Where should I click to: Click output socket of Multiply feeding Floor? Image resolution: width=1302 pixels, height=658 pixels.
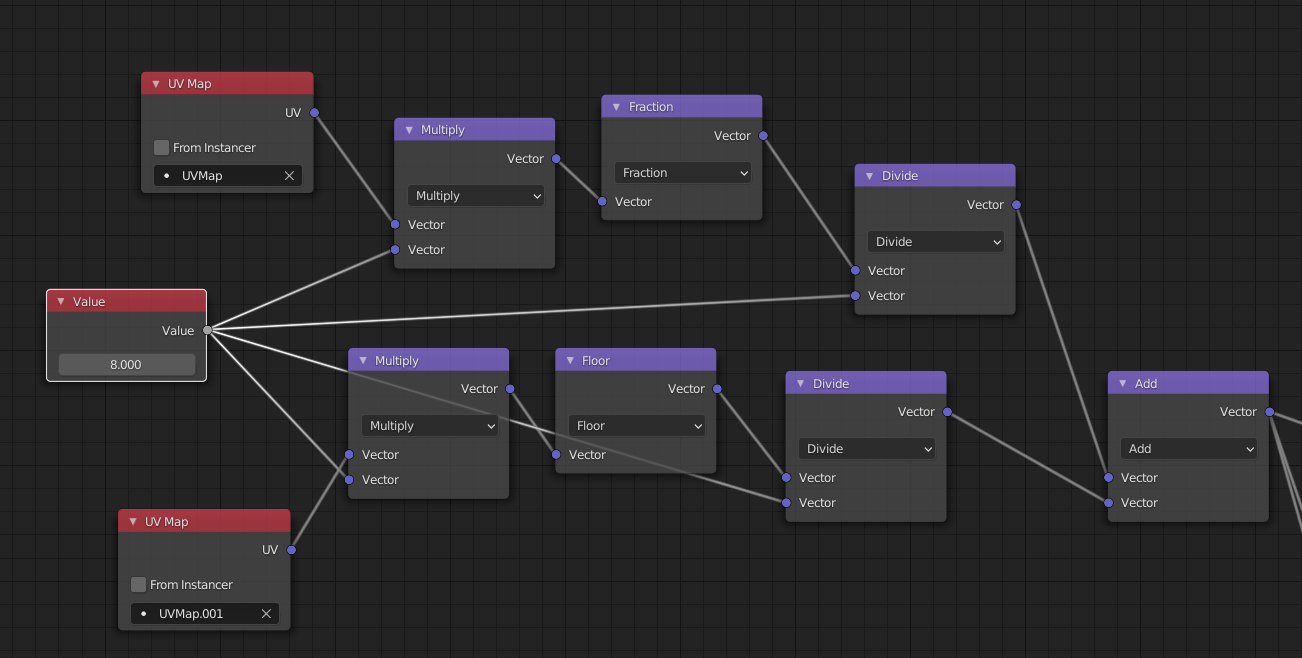point(510,389)
